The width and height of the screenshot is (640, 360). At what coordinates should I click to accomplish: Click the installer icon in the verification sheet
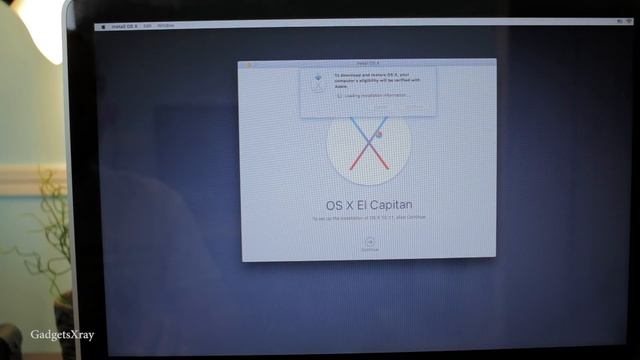(x=318, y=83)
